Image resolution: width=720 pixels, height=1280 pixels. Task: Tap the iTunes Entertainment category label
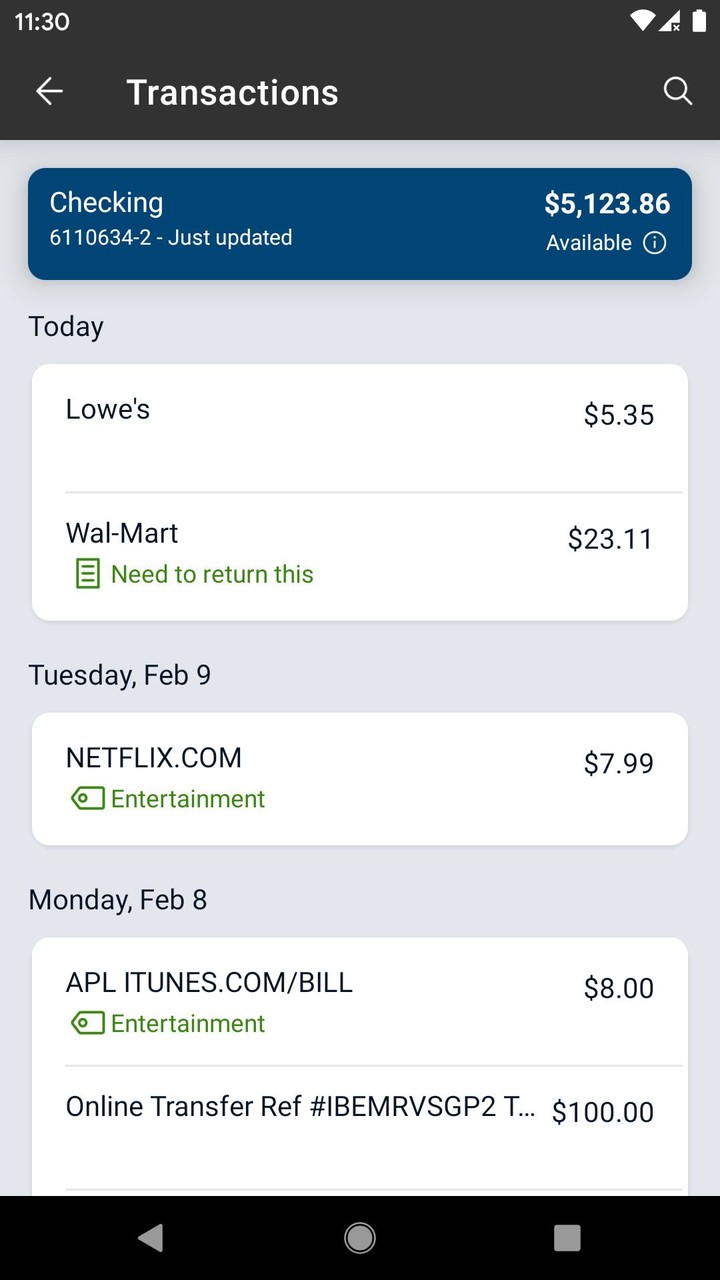(x=188, y=1023)
